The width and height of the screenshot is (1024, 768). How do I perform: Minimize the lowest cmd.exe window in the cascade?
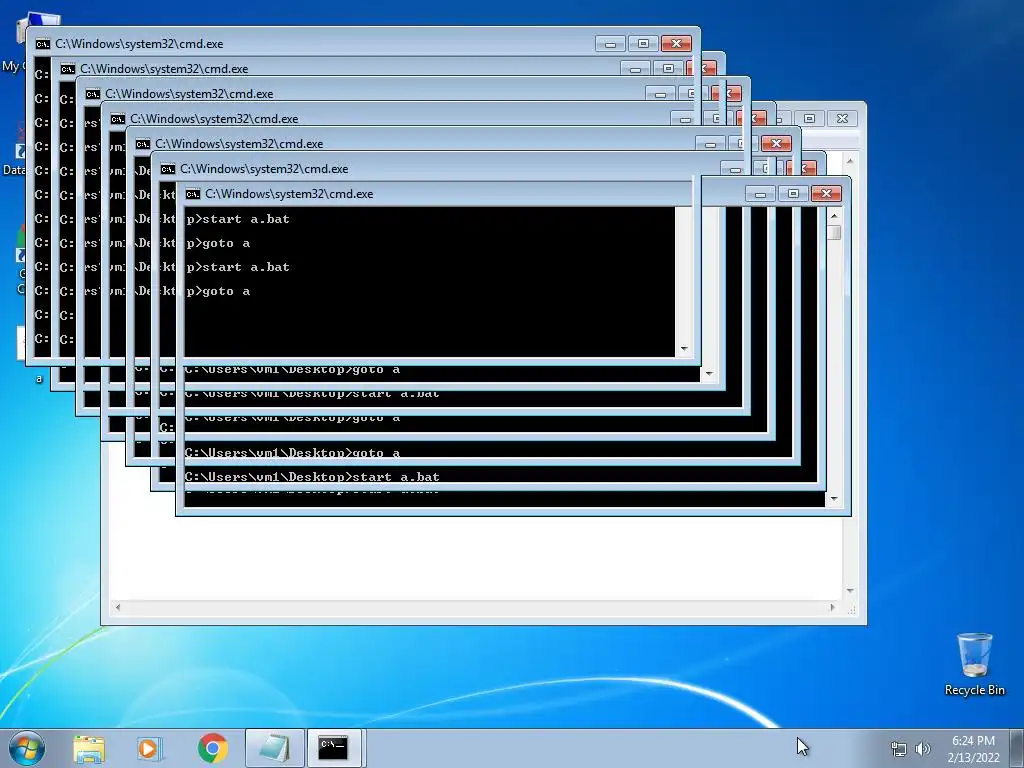[x=760, y=193]
